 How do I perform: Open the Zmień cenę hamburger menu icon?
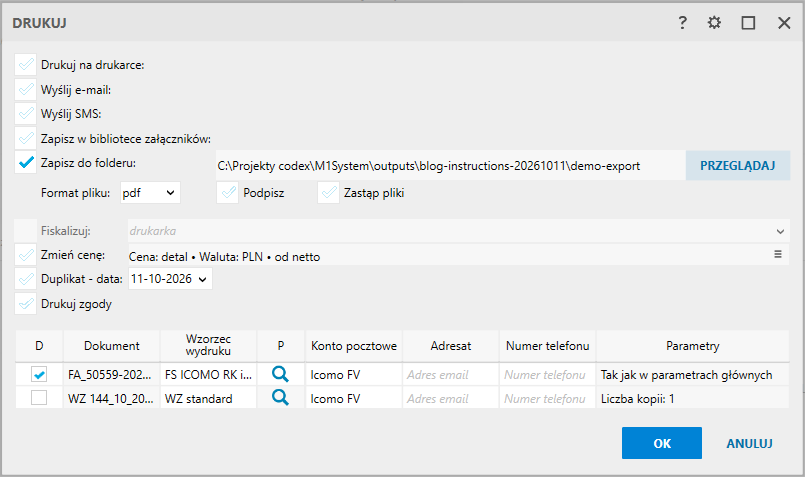click(778, 254)
